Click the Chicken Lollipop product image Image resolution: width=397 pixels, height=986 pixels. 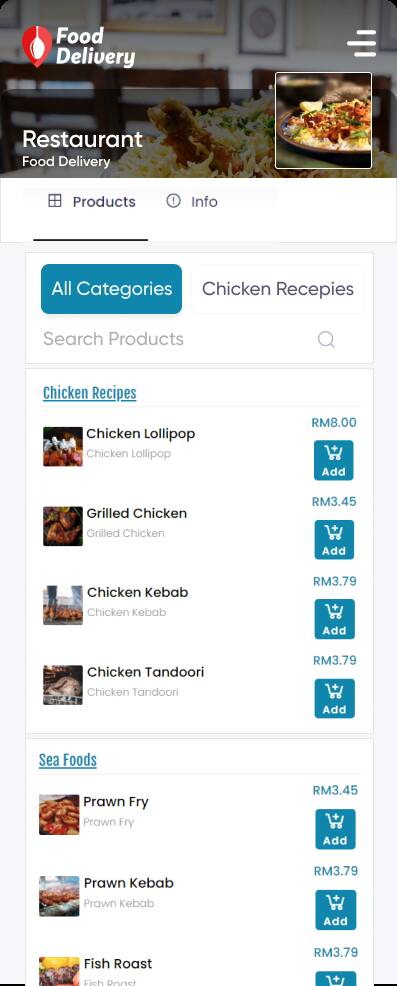pos(63,446)
